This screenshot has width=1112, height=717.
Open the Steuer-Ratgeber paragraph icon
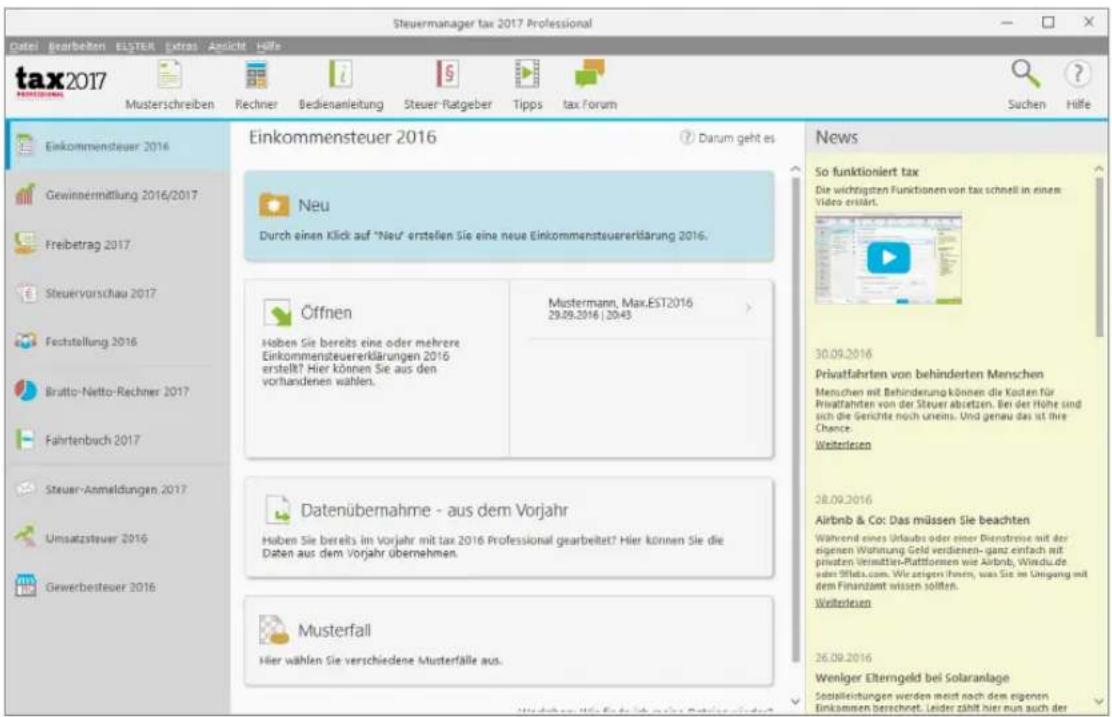click(x=447, y=74)
